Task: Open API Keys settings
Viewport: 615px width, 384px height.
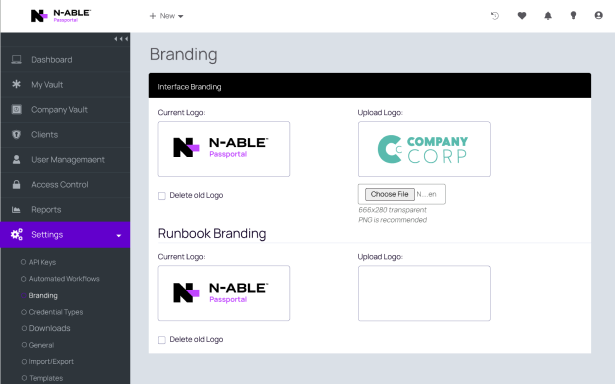Action: coord(42,262)
